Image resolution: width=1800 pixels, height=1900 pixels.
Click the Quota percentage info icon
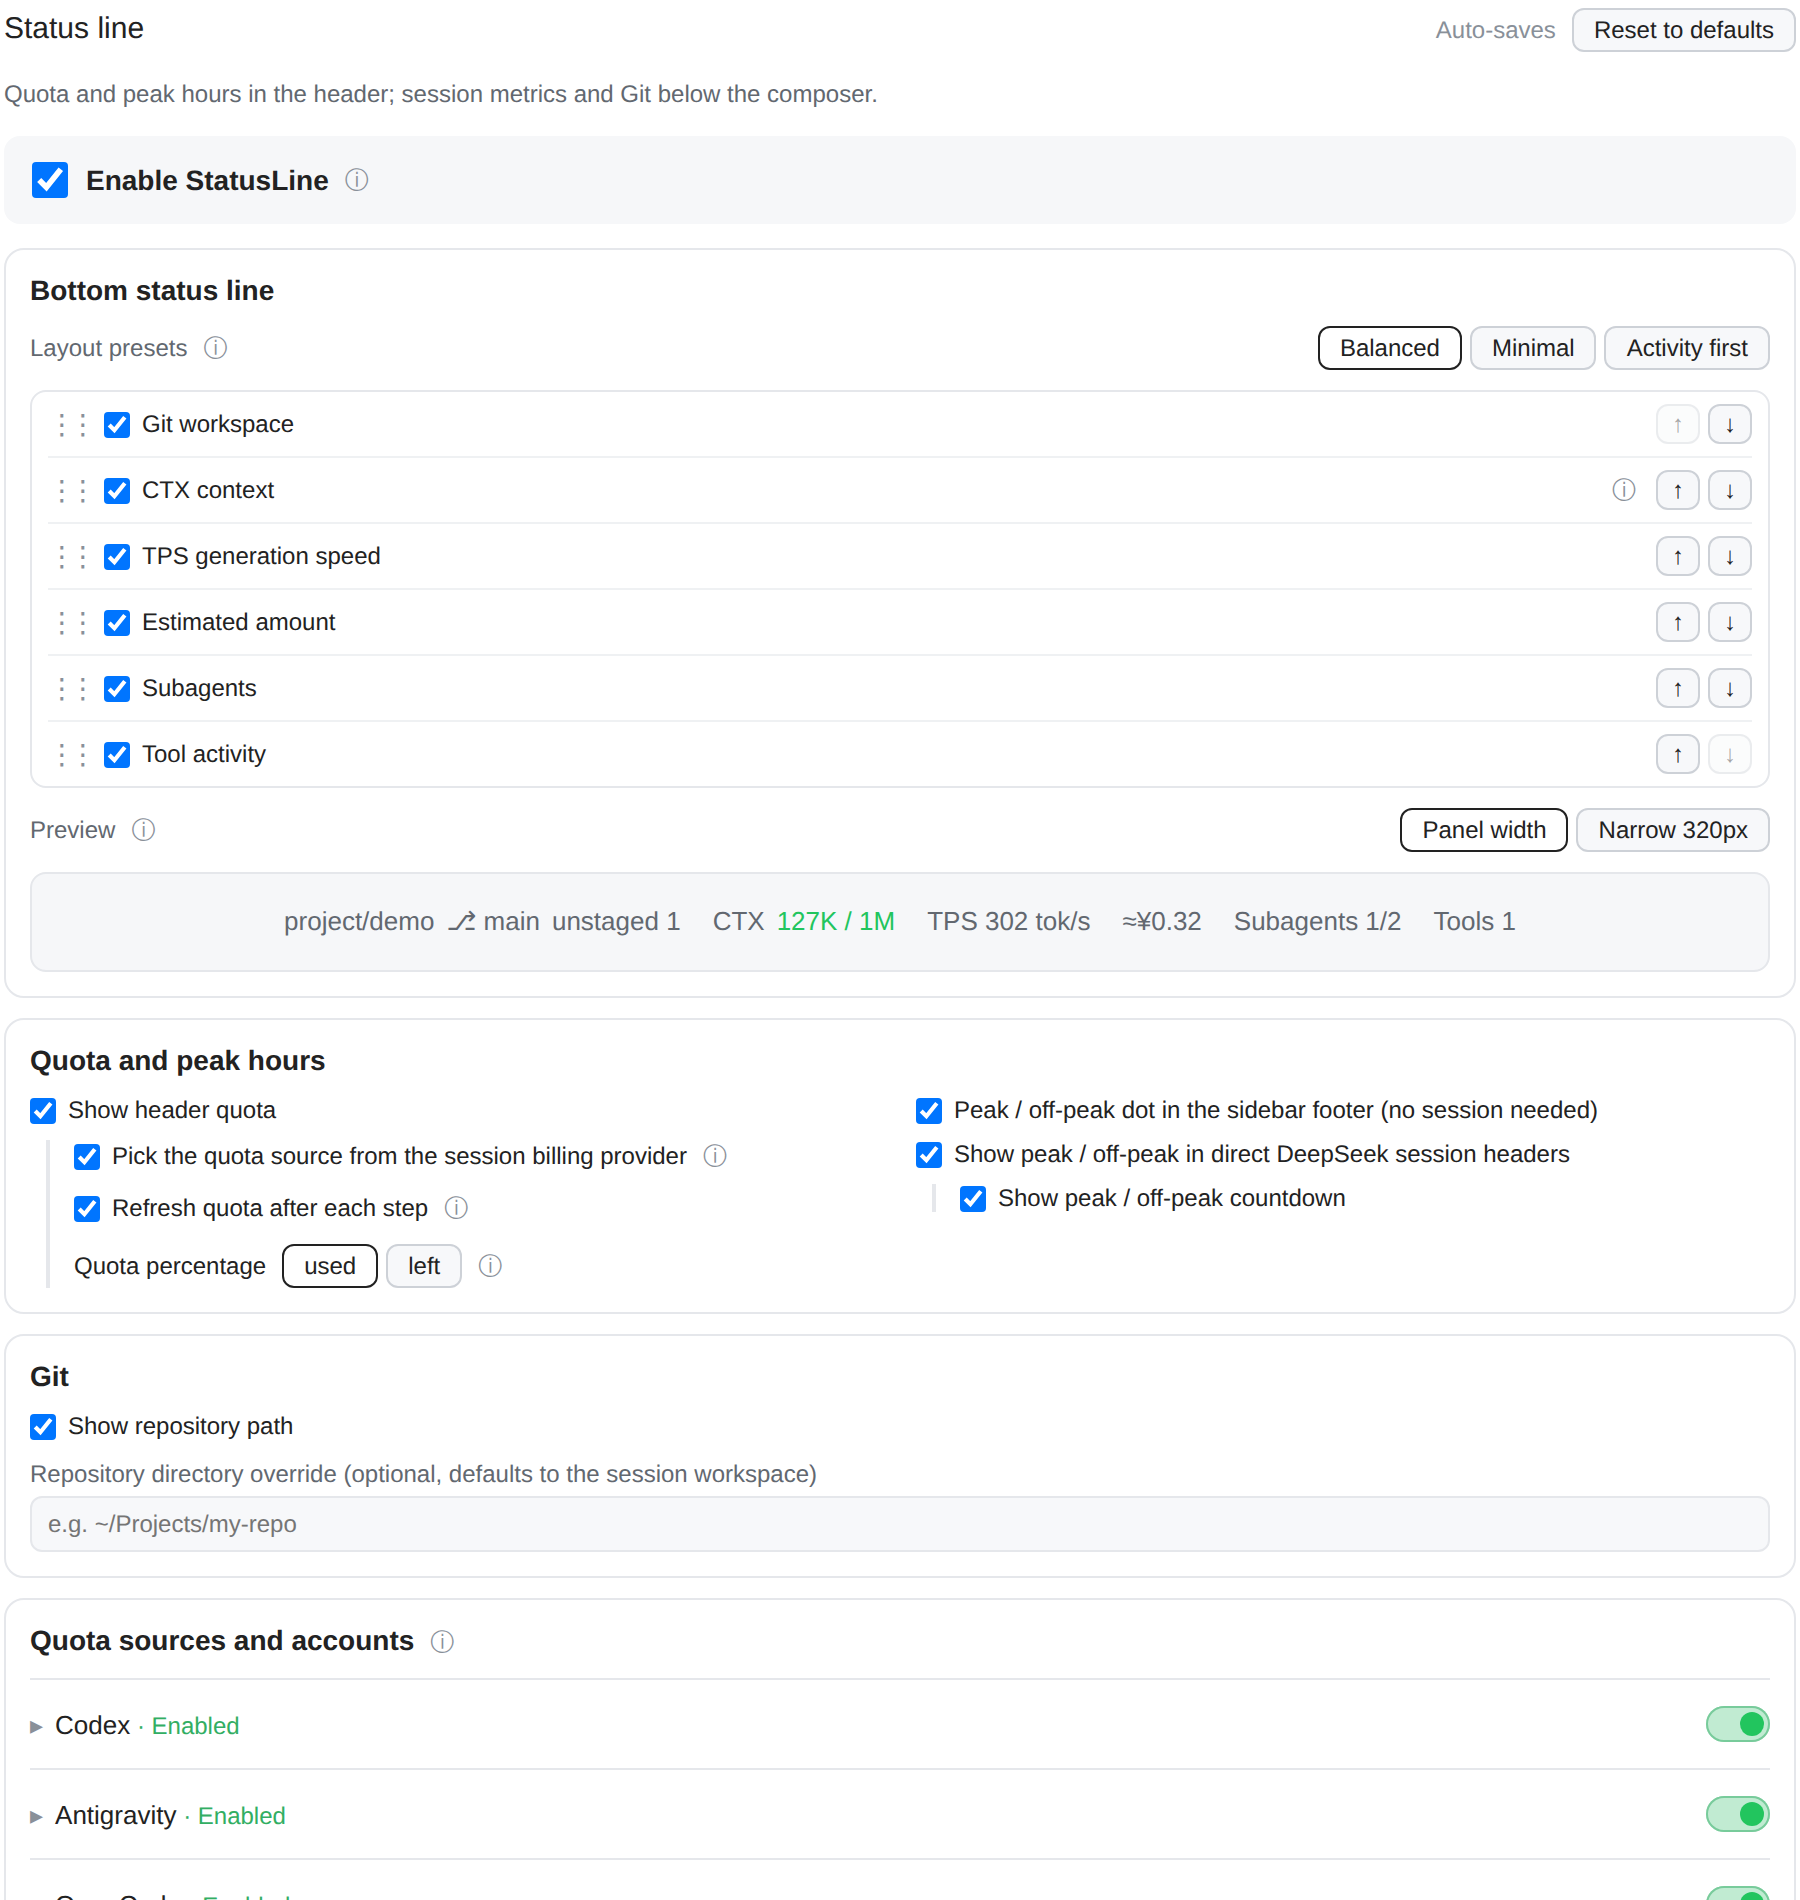490,1266
